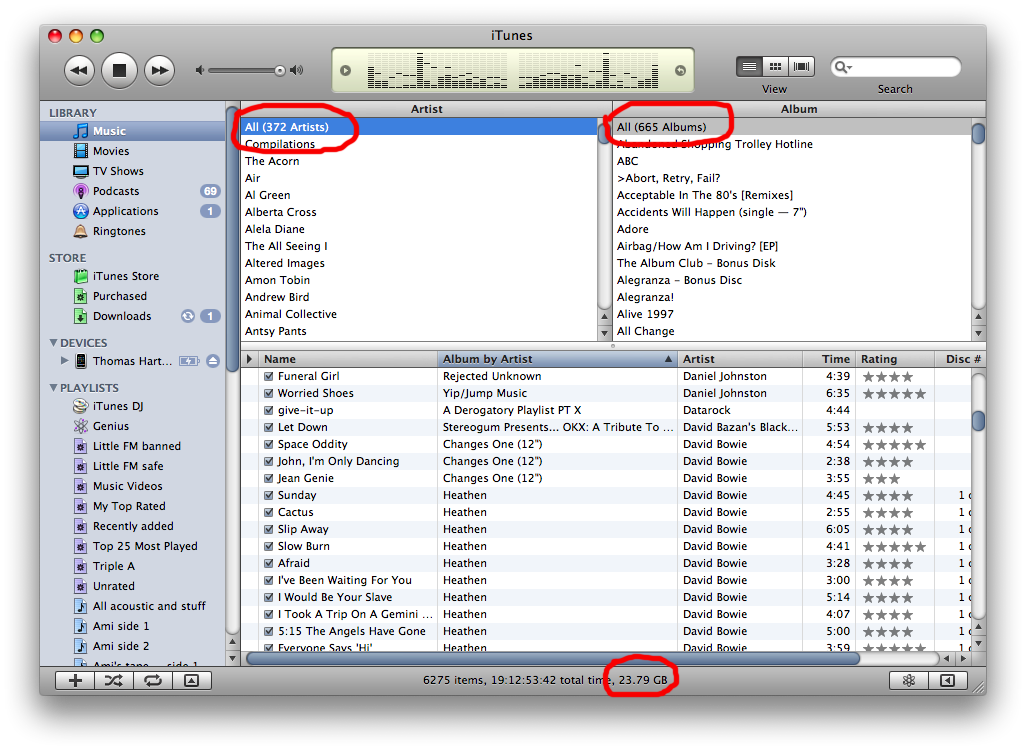Sort by the Name column header
1026x750 pixels.
(x=348, y=359)
